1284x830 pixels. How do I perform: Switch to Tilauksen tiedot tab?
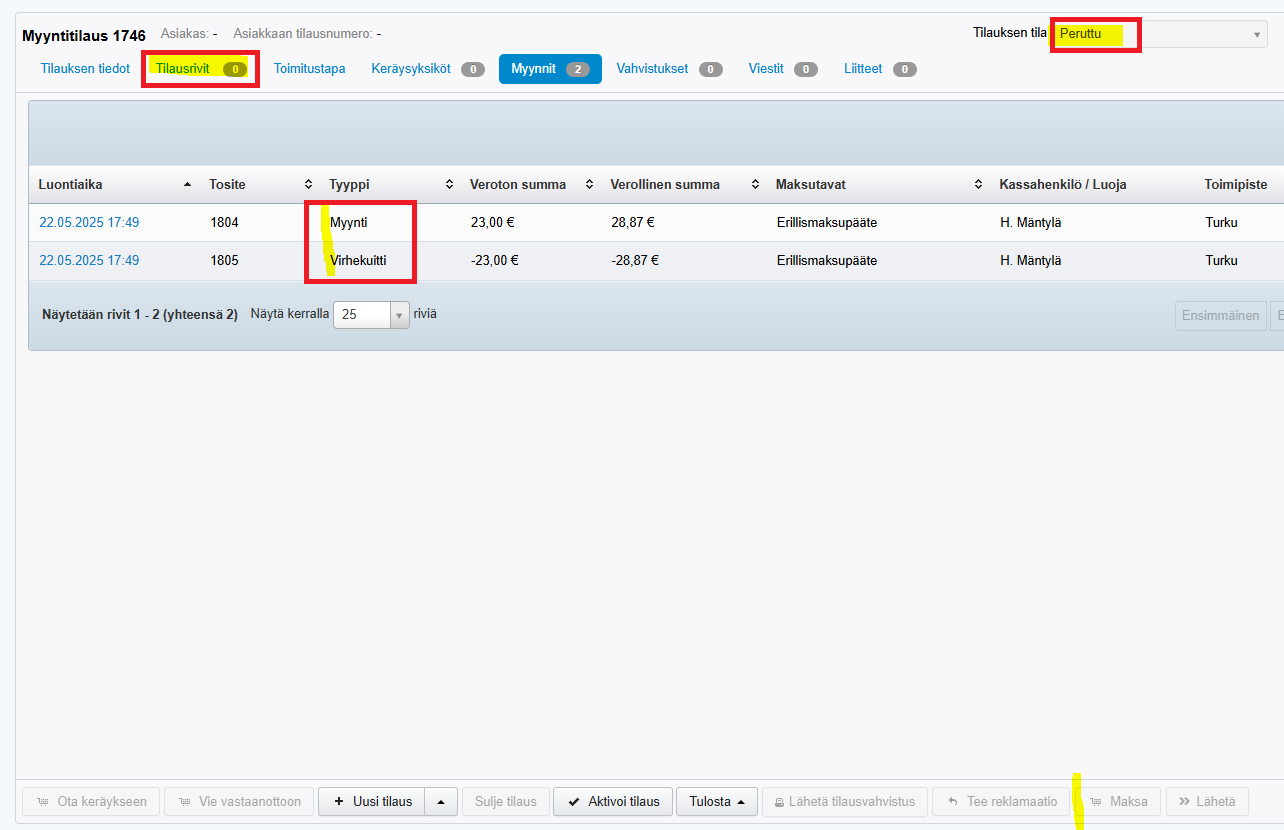[85, 69]
